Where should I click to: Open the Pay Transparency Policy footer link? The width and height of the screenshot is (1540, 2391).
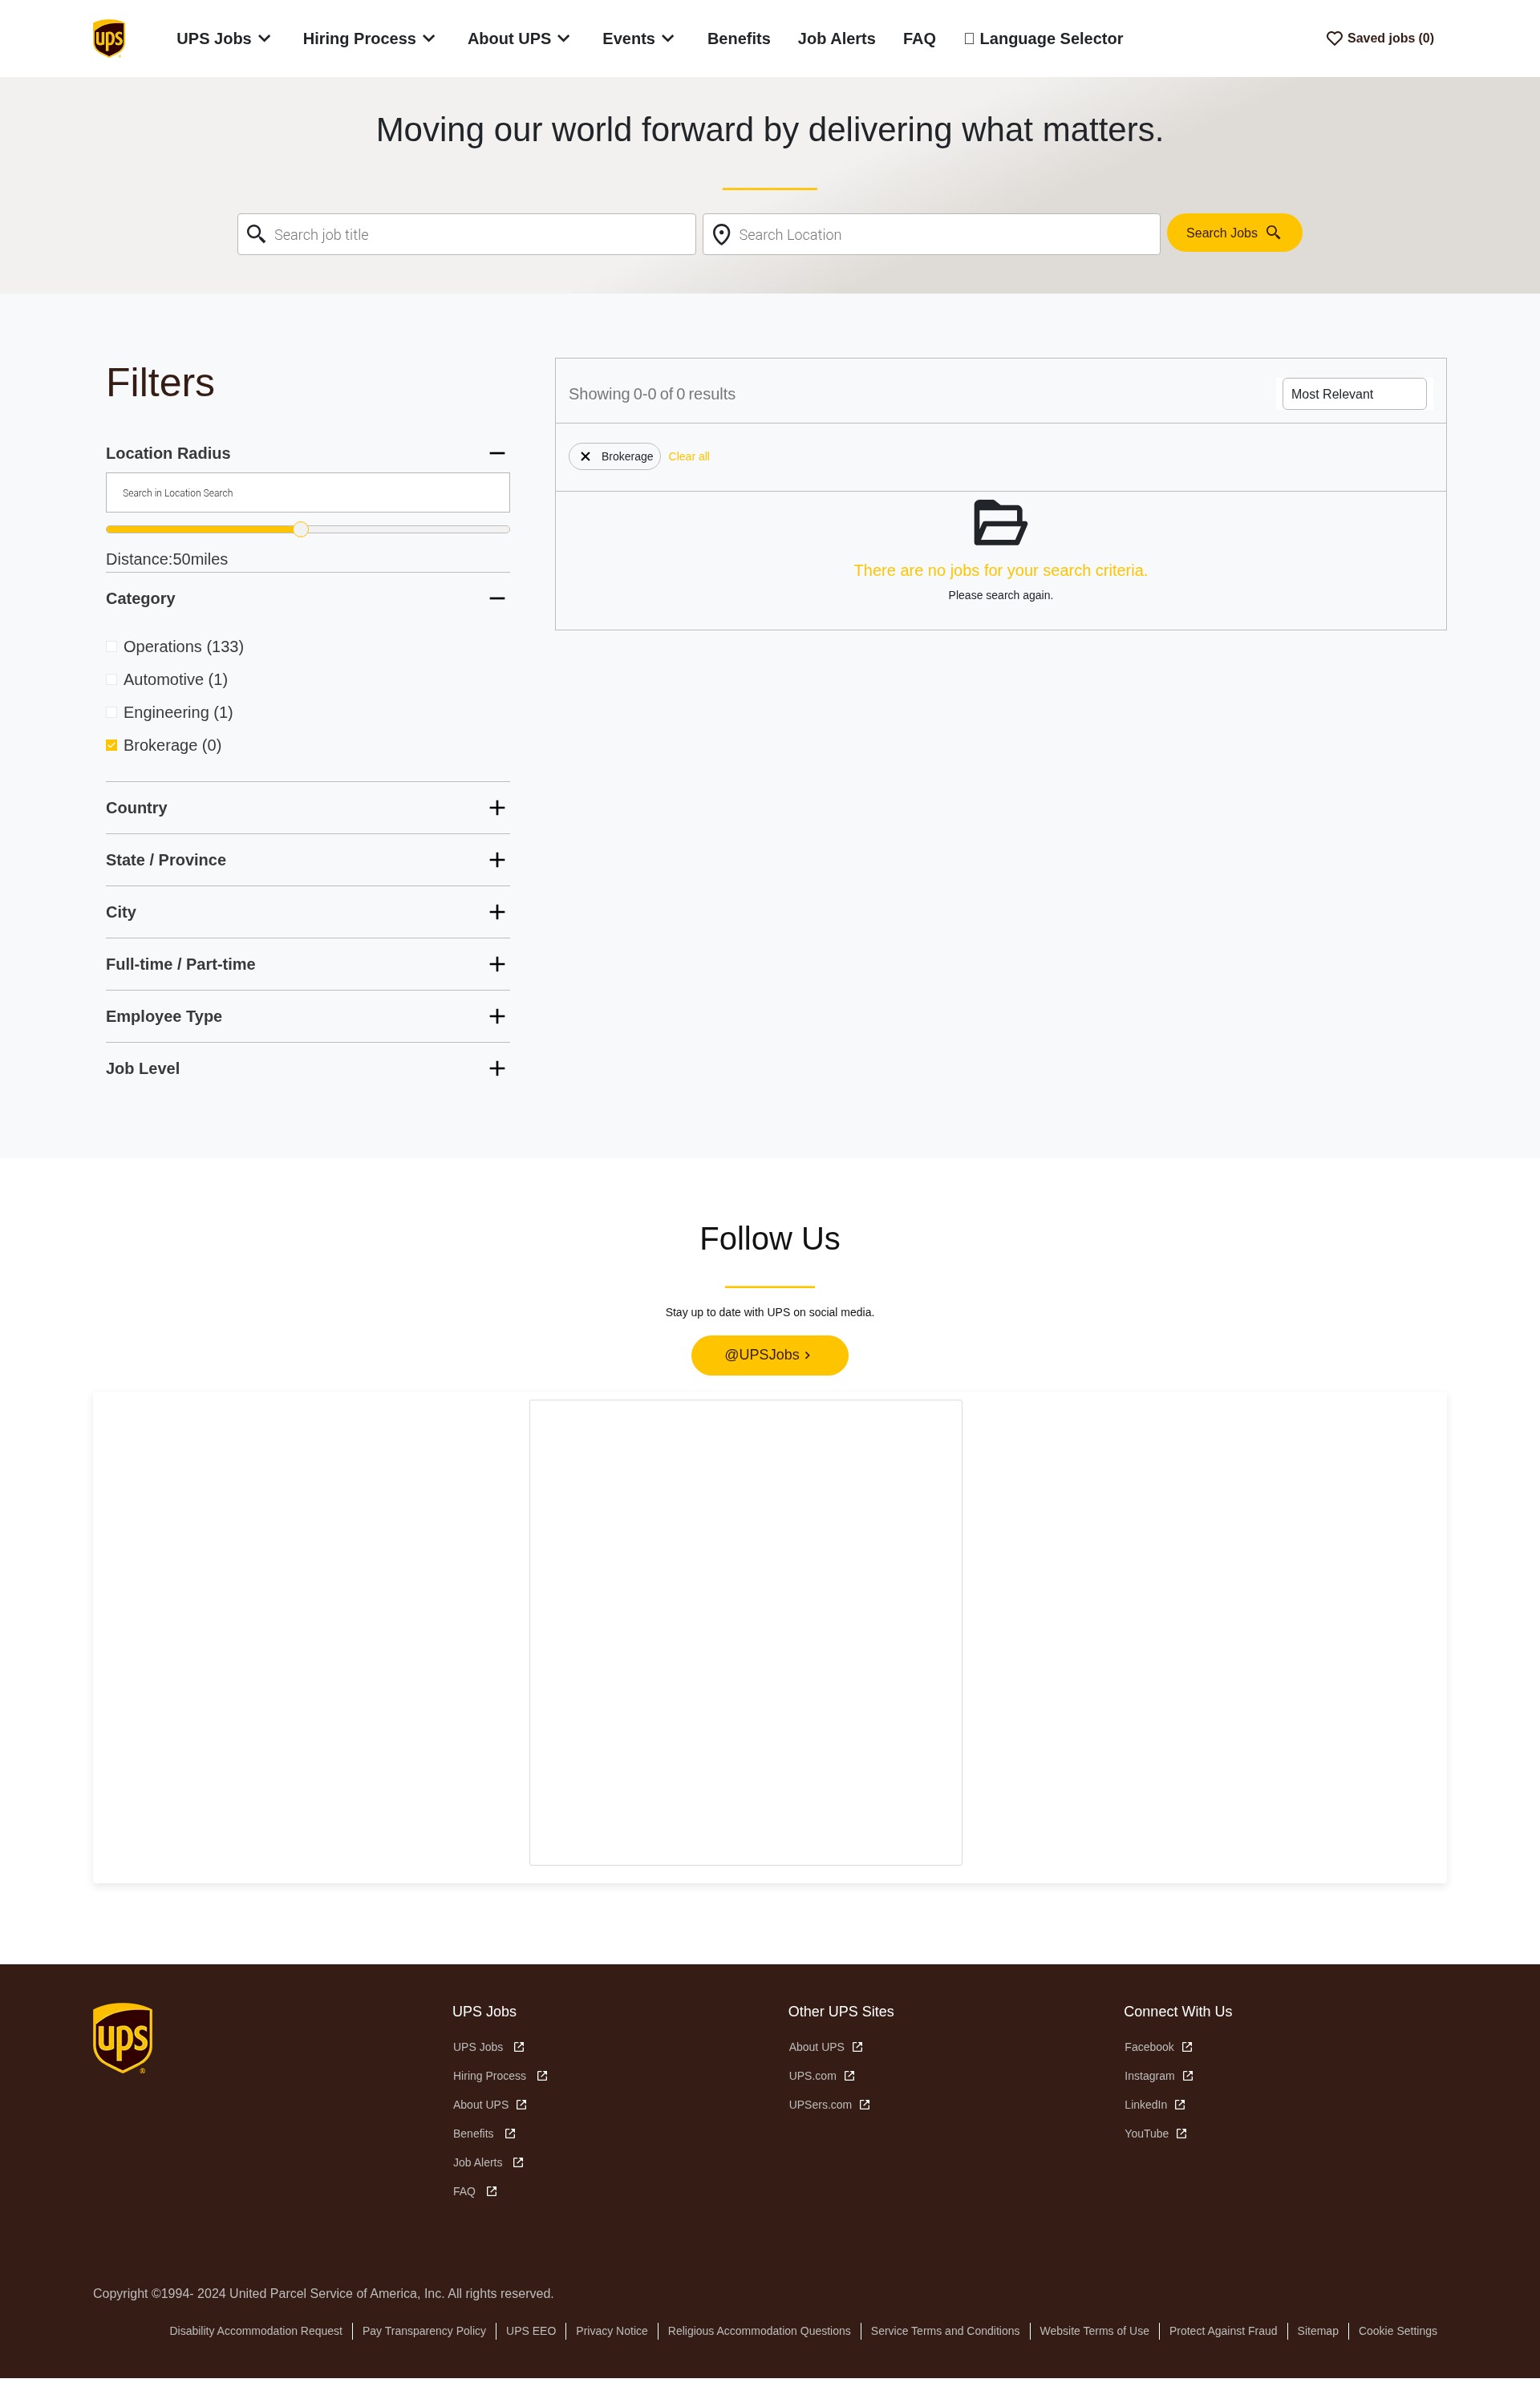424,2331
